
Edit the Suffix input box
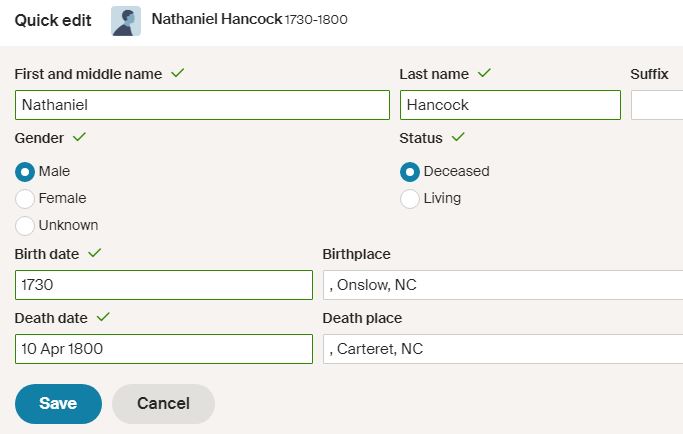click(x=657, y=105)
